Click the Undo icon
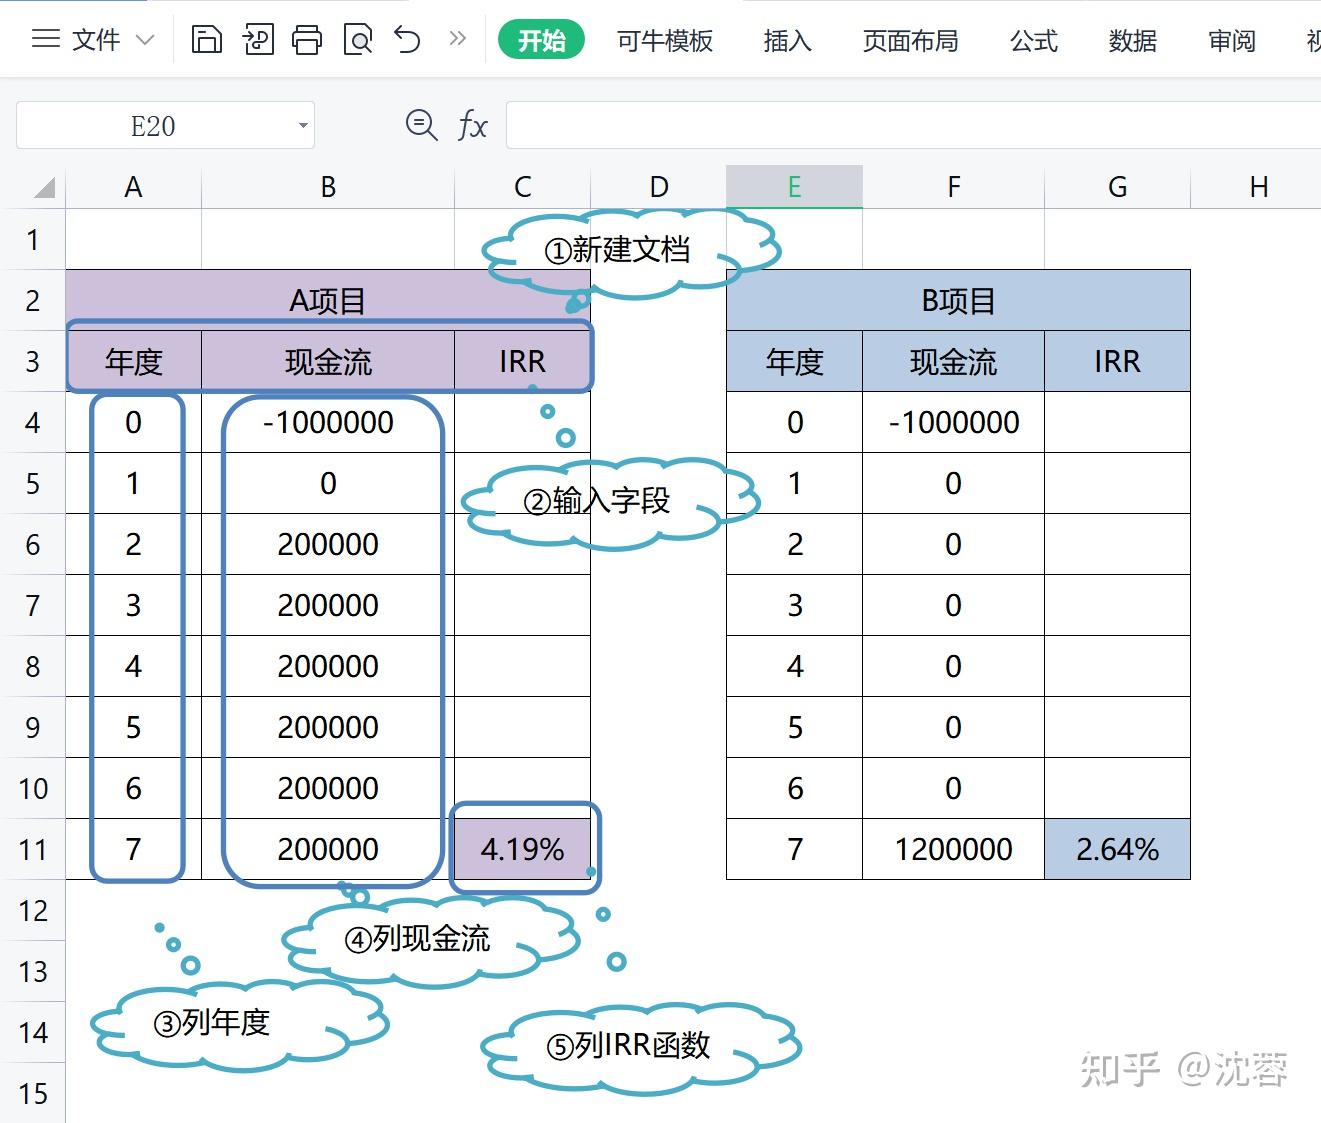 click(407, 39)
